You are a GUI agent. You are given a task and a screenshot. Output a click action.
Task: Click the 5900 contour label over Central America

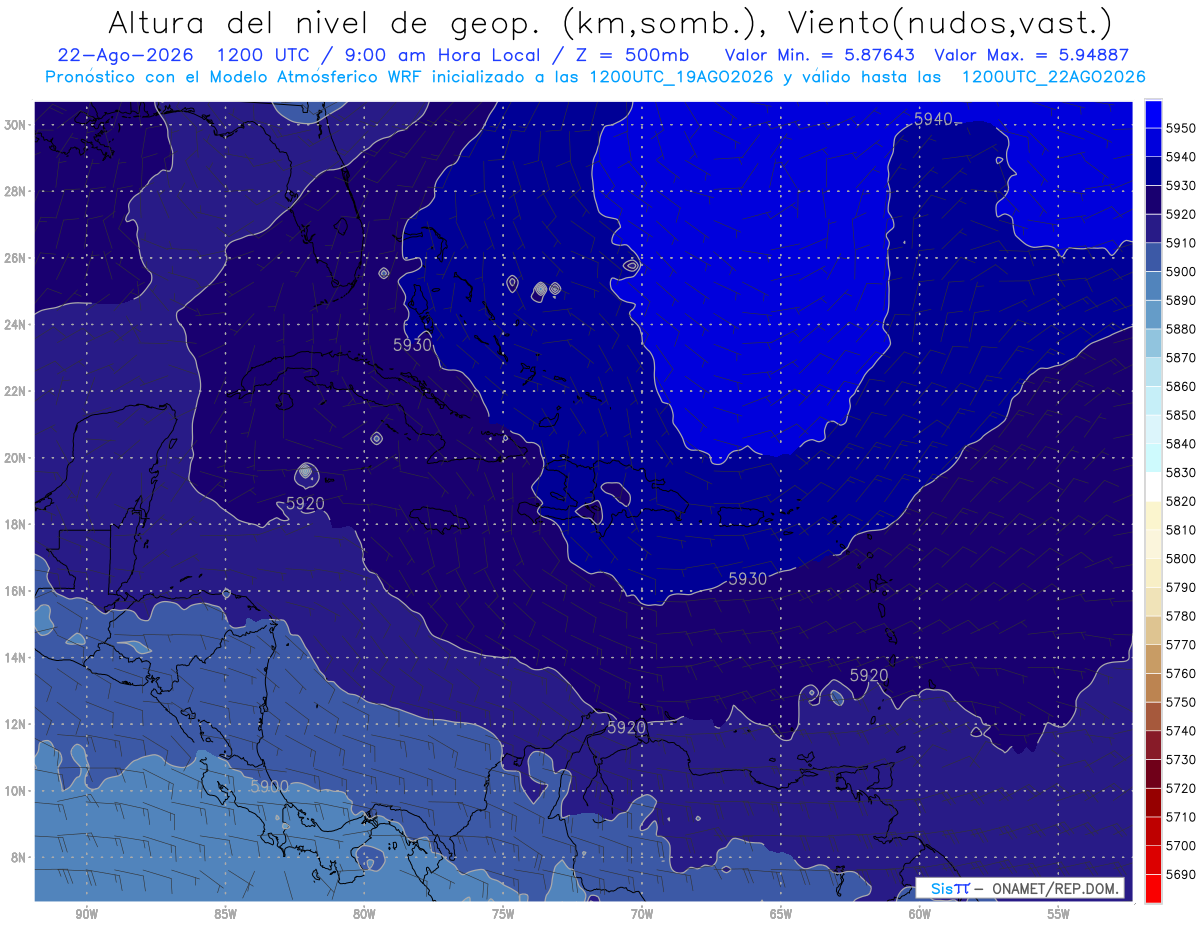click(x=269, y=787)
